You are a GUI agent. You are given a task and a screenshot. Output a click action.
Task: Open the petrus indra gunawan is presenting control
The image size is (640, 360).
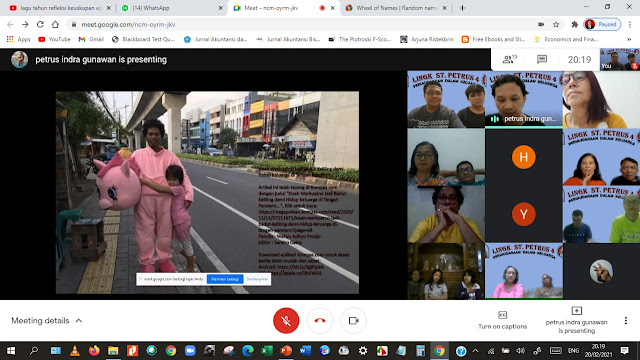click(x=576, y=320)
